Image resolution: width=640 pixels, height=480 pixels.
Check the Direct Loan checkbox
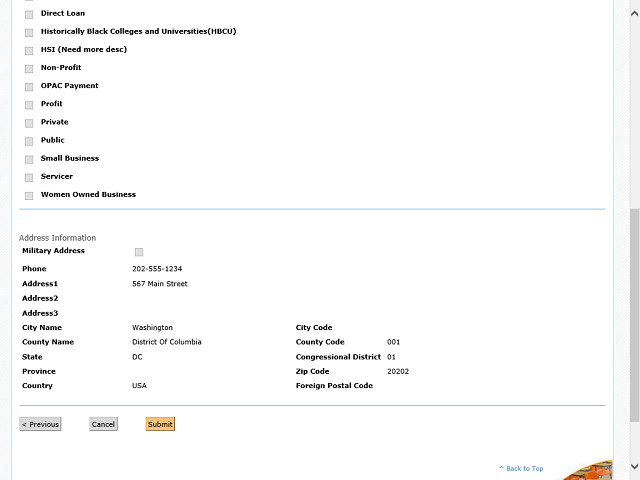[x=29, y=14]
